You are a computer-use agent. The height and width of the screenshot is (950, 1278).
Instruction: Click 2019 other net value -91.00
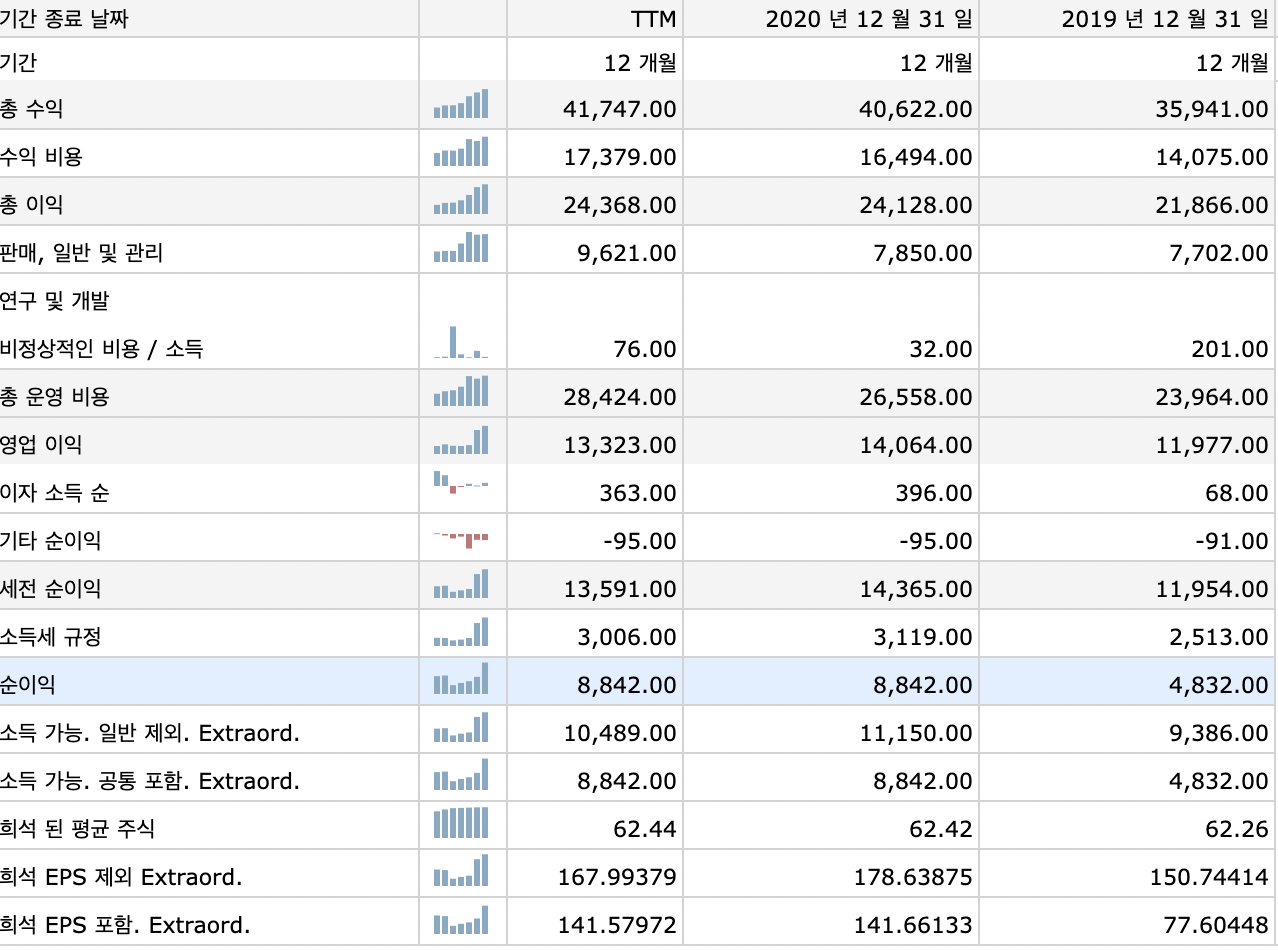point(1232,541)
